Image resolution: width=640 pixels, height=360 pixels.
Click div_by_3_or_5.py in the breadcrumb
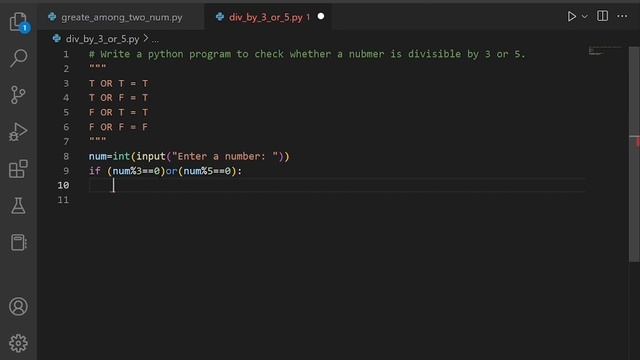tap(102, 39)
